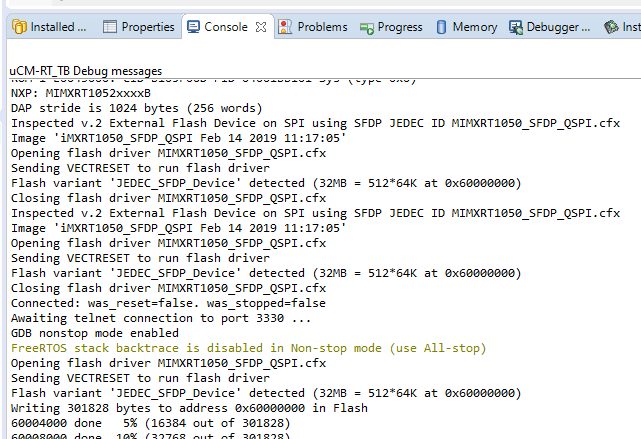Viewport: 641px width, 439px height.
Task: Select the Console tab
Action: [x=226, y=27]
